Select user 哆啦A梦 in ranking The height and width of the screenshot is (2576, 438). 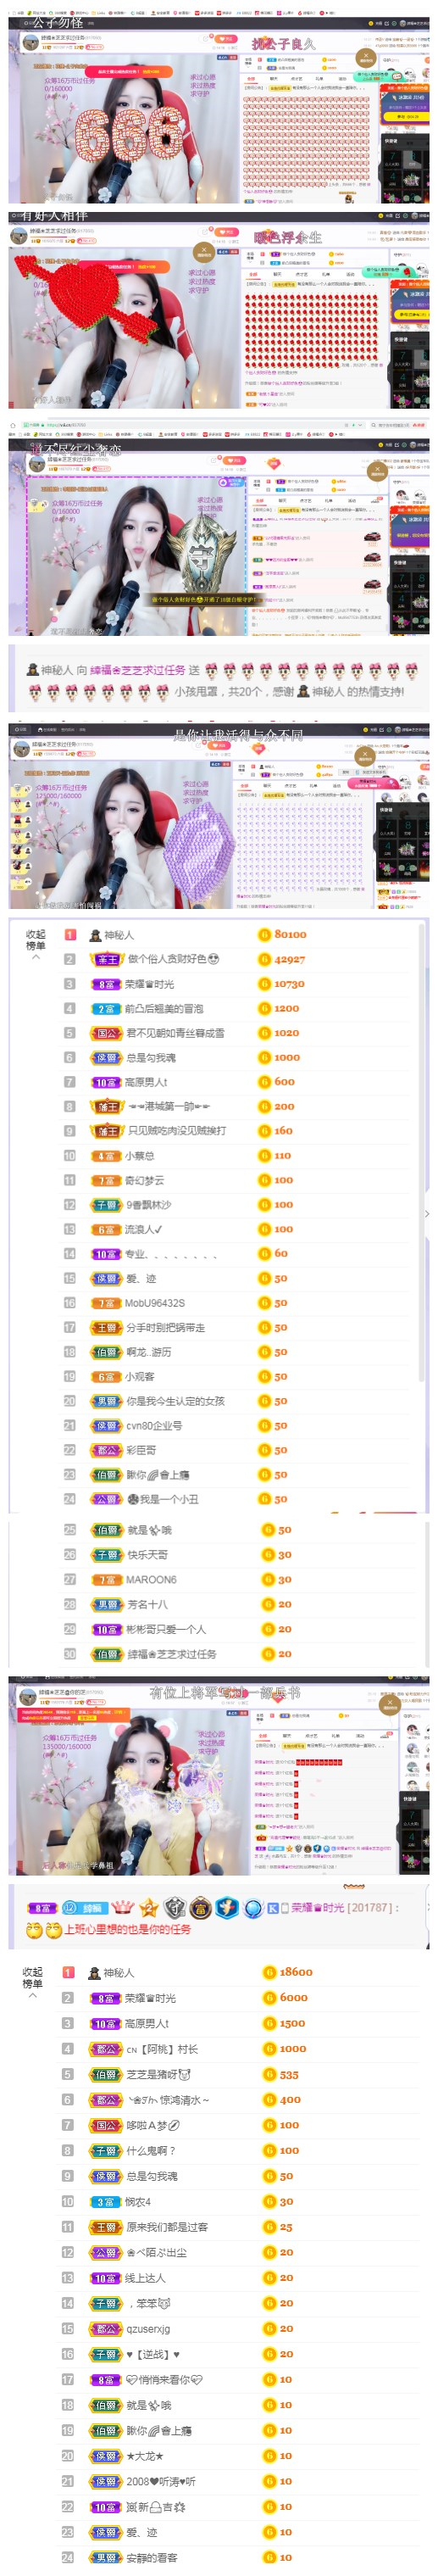tap(153, 2125)
